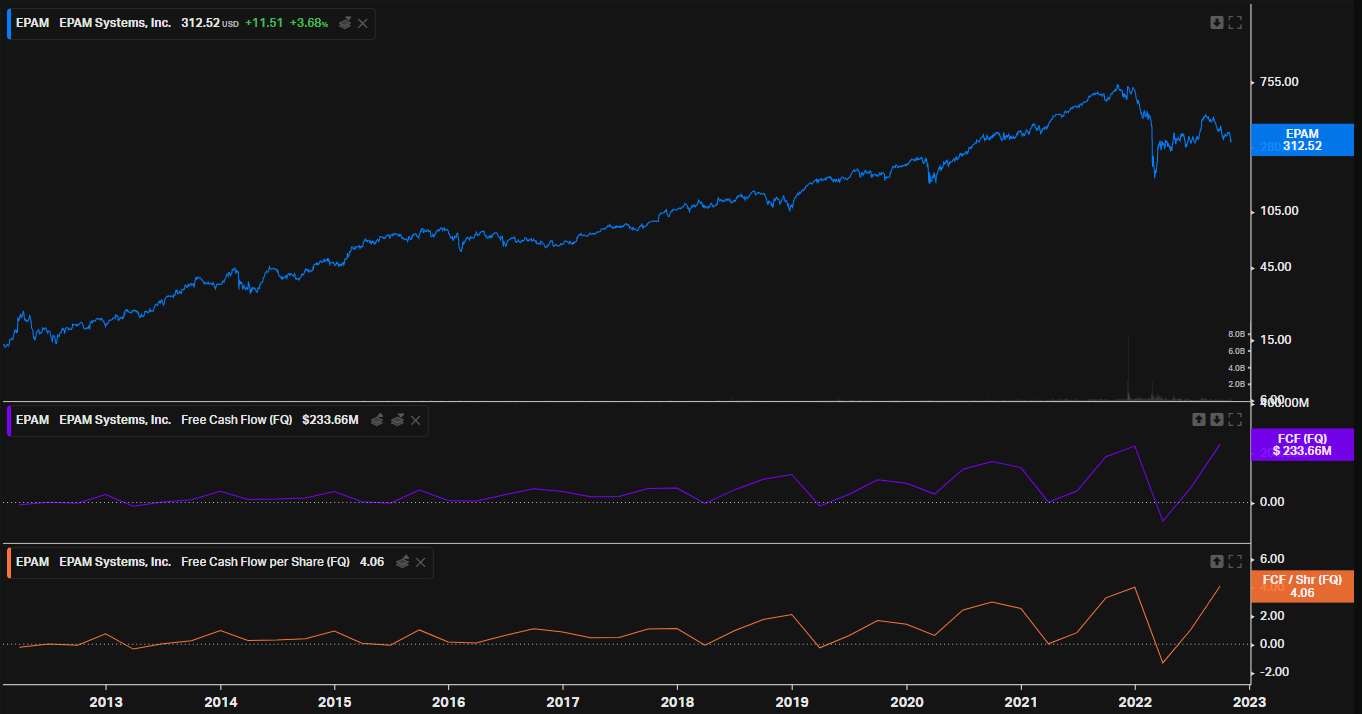
Task: Click the +11.51 change value
Action: (263, 23)
